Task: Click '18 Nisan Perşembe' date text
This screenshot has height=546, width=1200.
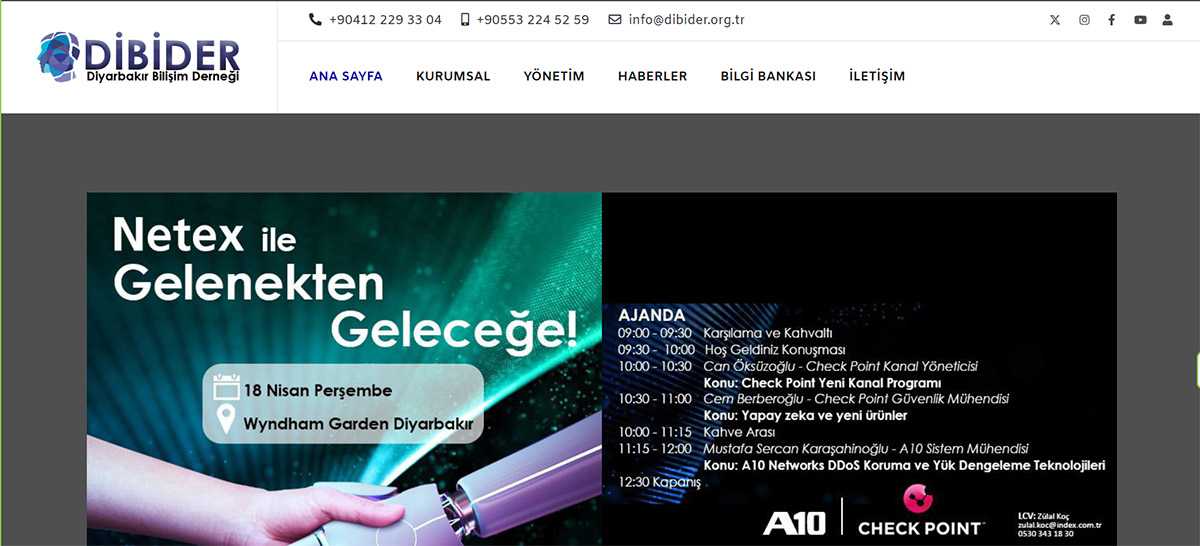Action: 318,390
